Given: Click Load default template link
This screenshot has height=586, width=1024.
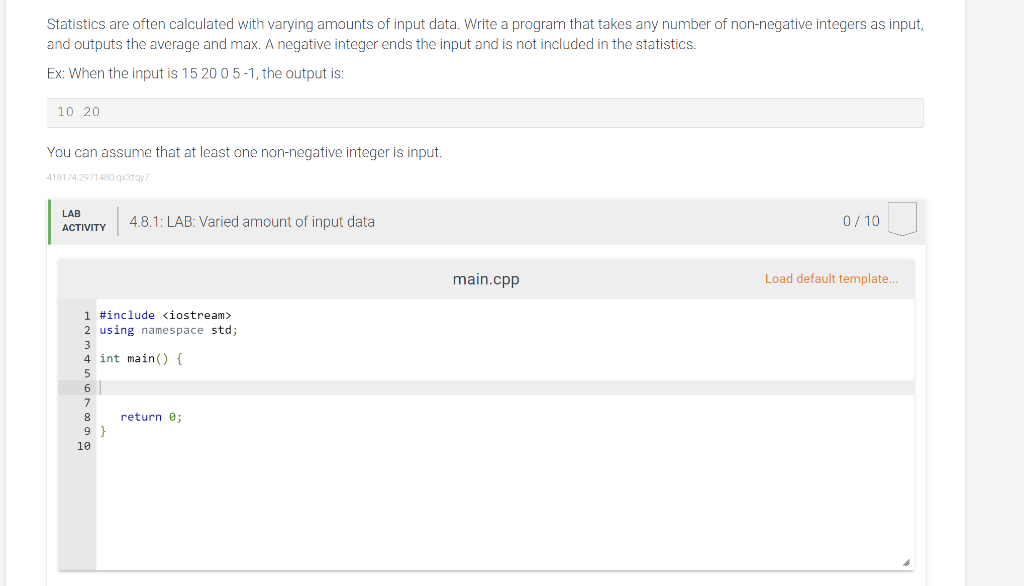Looking at the screenshot, I should [x=831, y=279].
